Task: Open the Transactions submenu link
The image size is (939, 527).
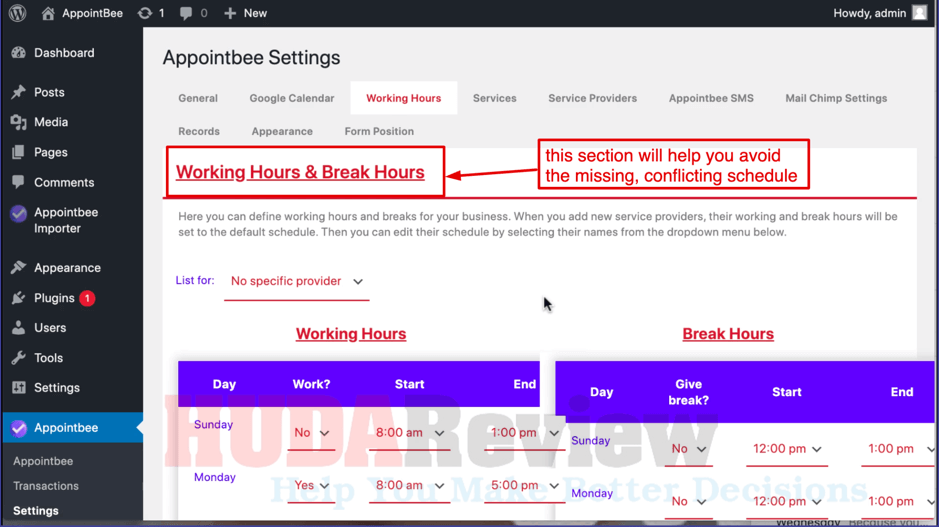Action: [46, 486]
